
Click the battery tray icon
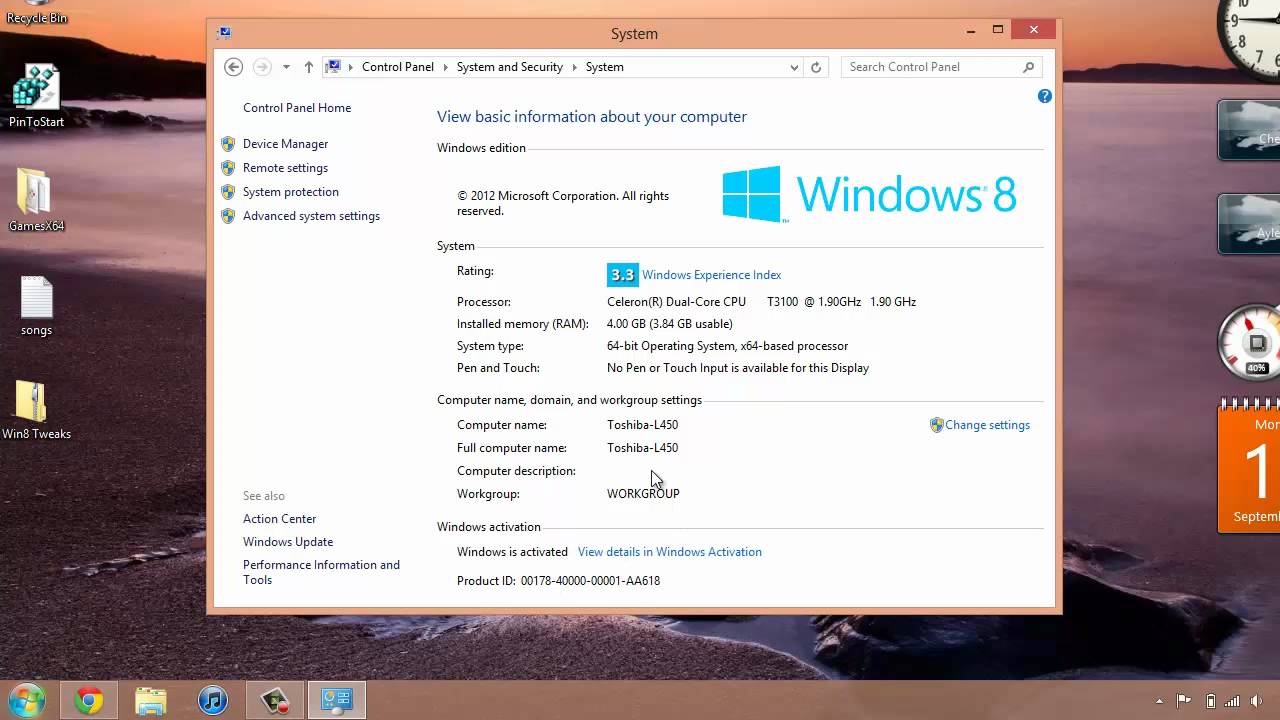1210,701
